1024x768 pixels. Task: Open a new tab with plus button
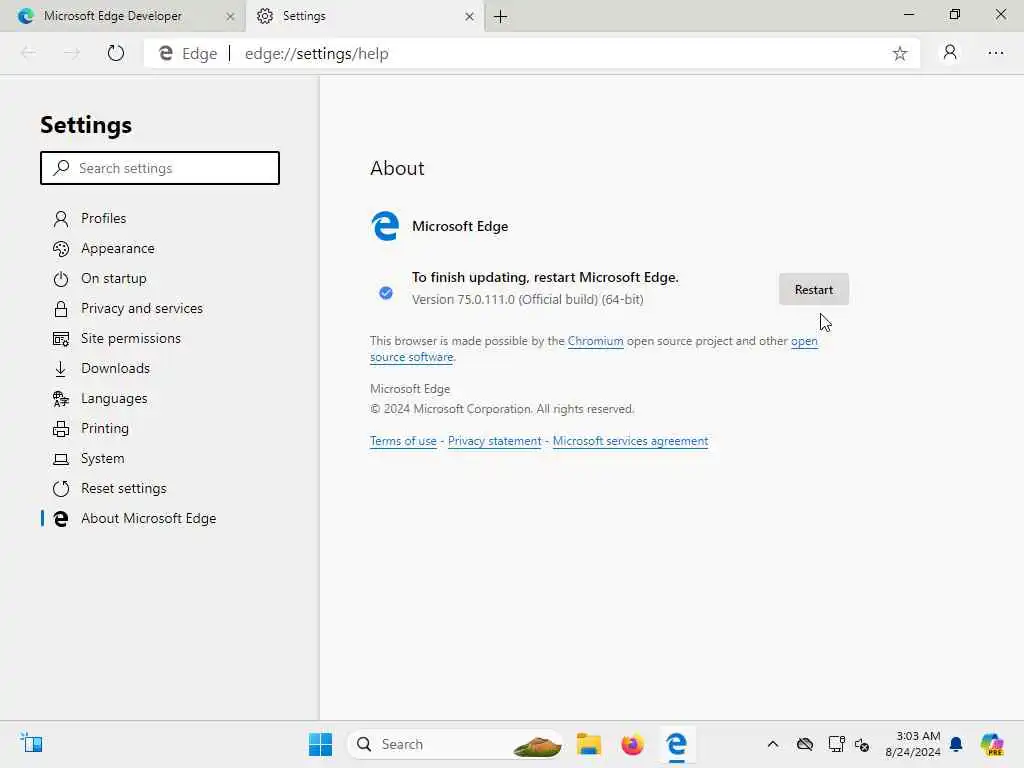tap(500, 16)
